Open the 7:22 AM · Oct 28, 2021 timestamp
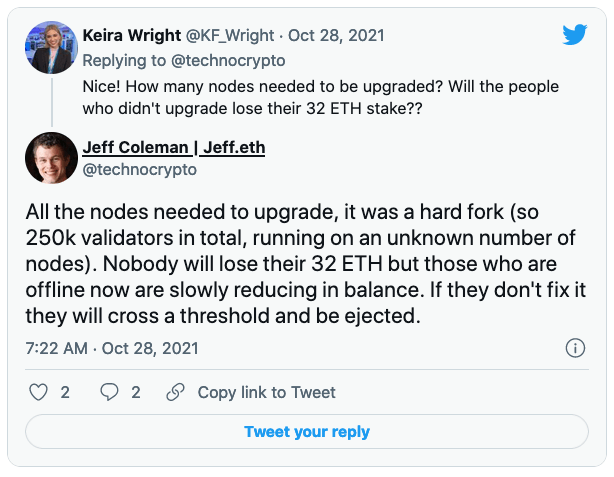614x477 pixels. pos(112,348)
